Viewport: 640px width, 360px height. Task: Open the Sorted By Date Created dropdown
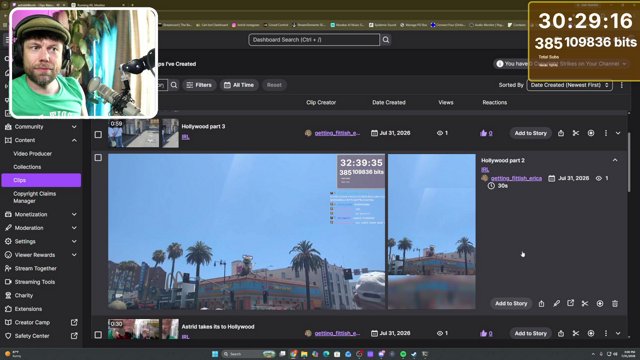coord(569,85)
